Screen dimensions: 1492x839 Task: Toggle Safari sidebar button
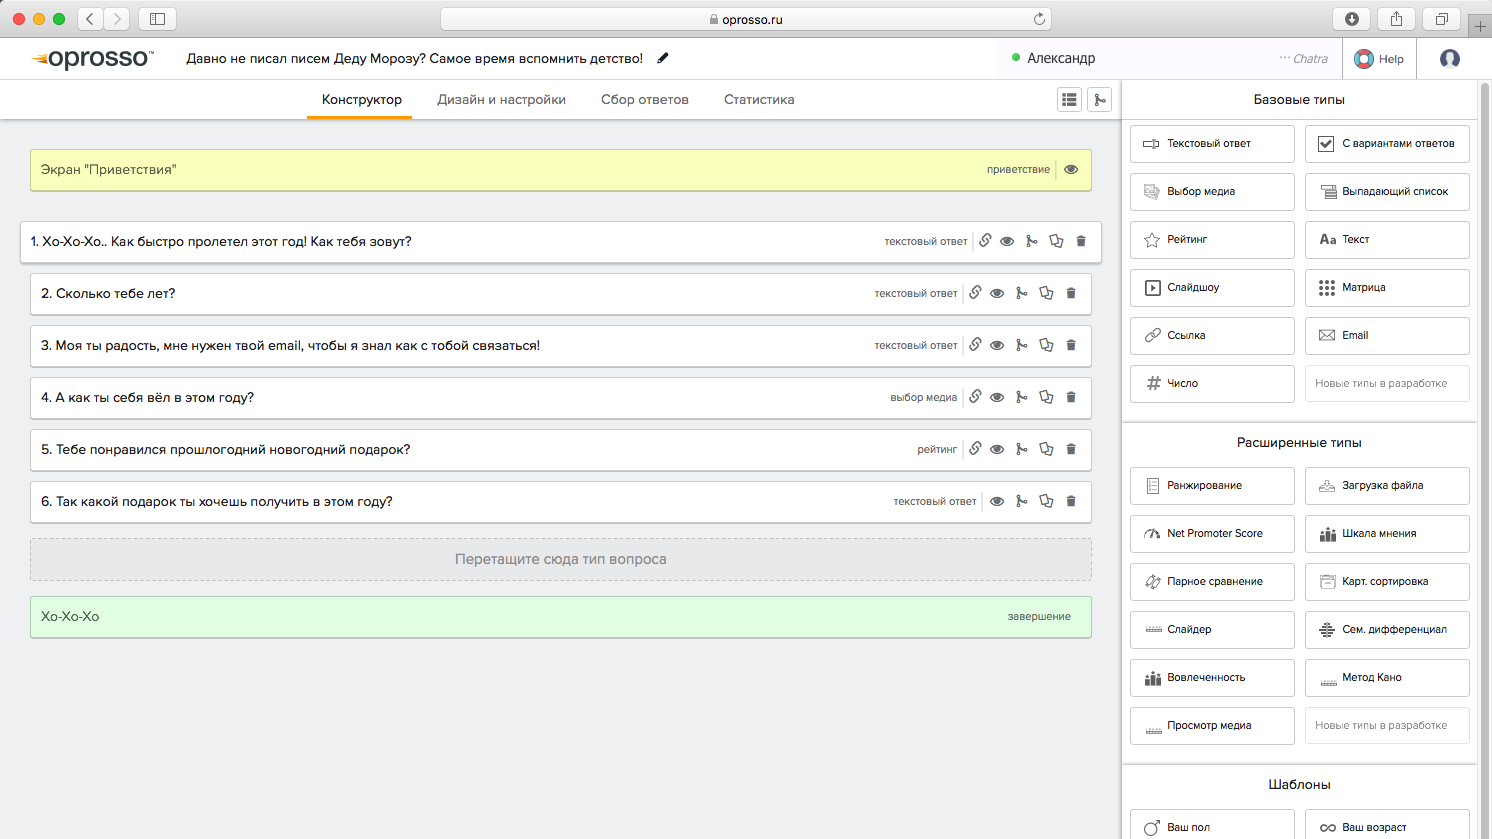point(157,19)
